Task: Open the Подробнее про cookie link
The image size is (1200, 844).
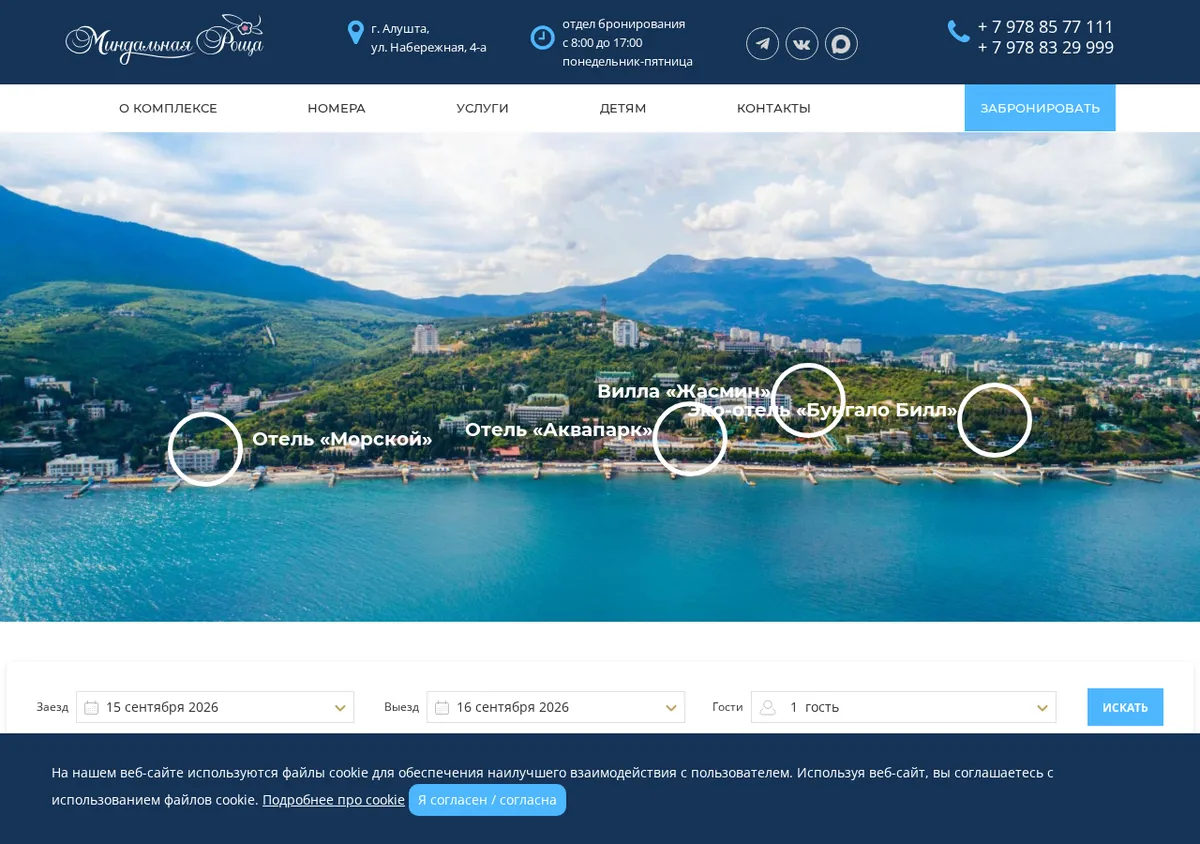Action: (333, 800)
